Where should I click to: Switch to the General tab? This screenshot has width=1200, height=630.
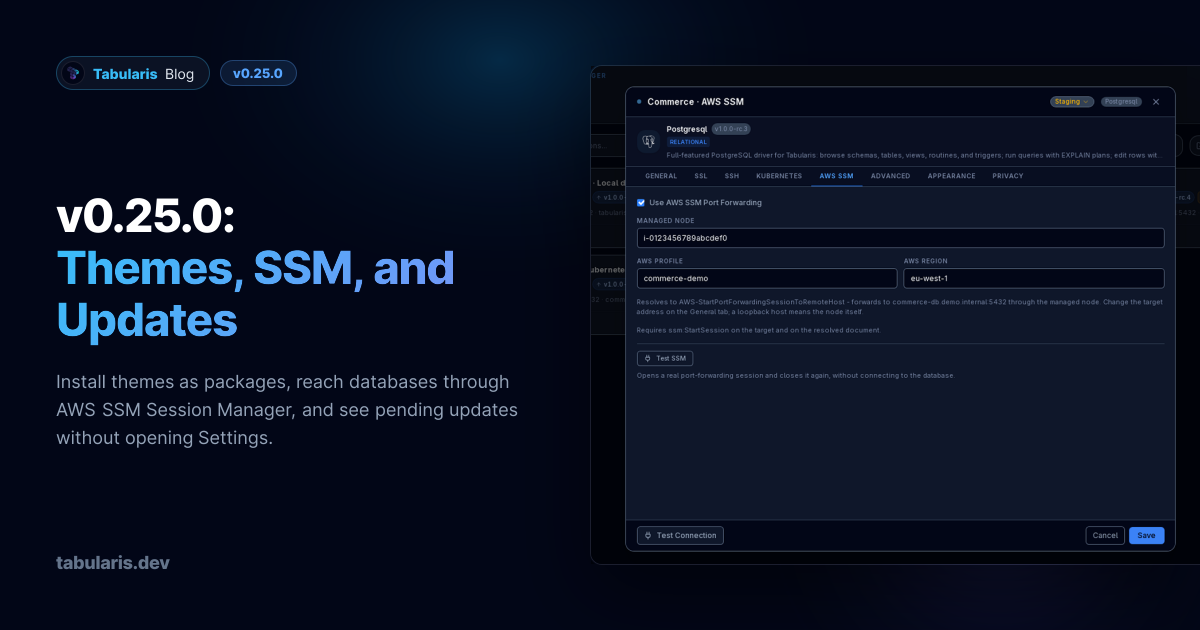(661, 176)
